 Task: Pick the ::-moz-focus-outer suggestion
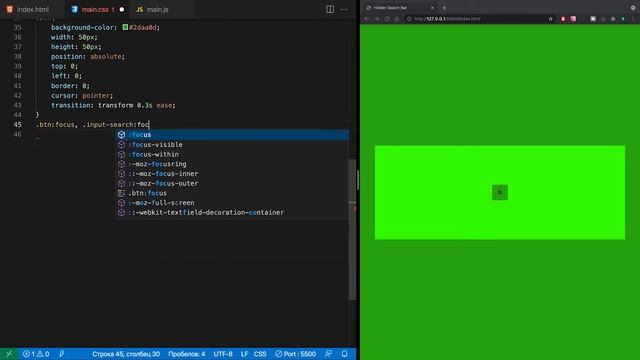pyautogui.click(x=232, y=184)
